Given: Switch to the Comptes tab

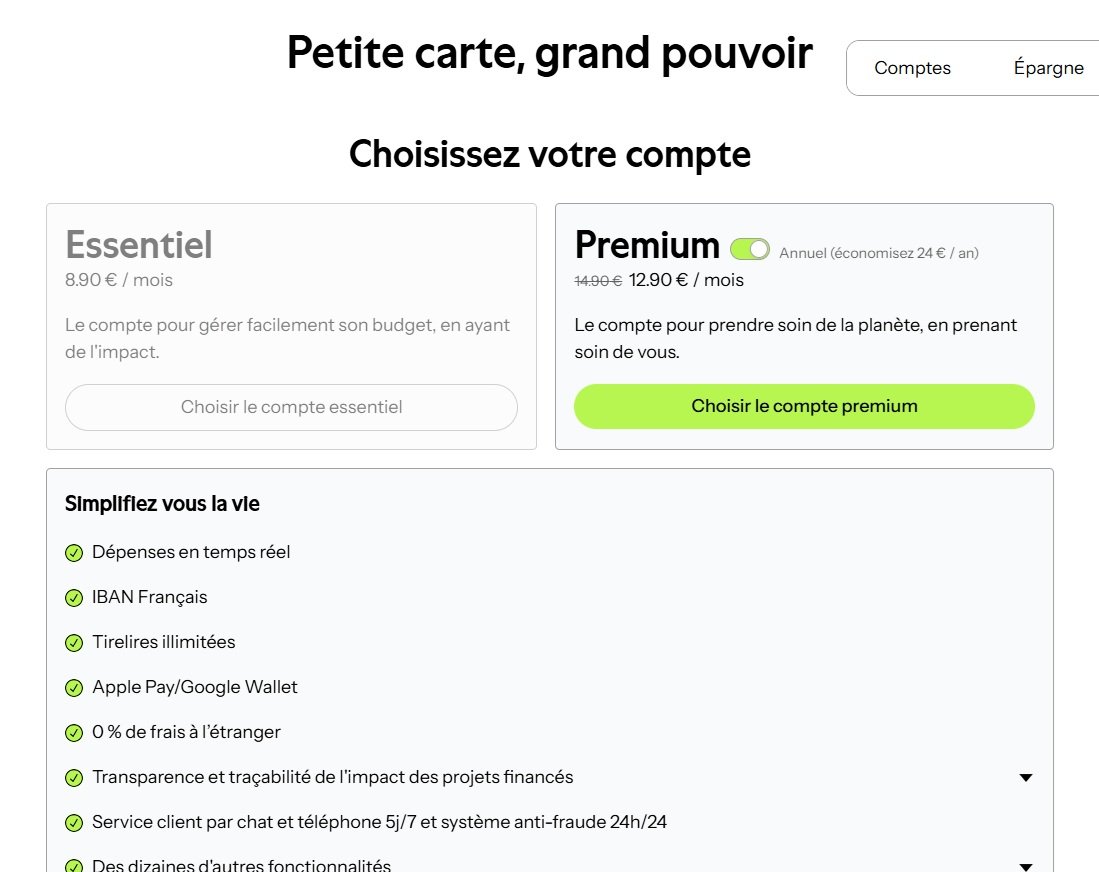Looking at the screenshot, I should [x=912, y=67].
